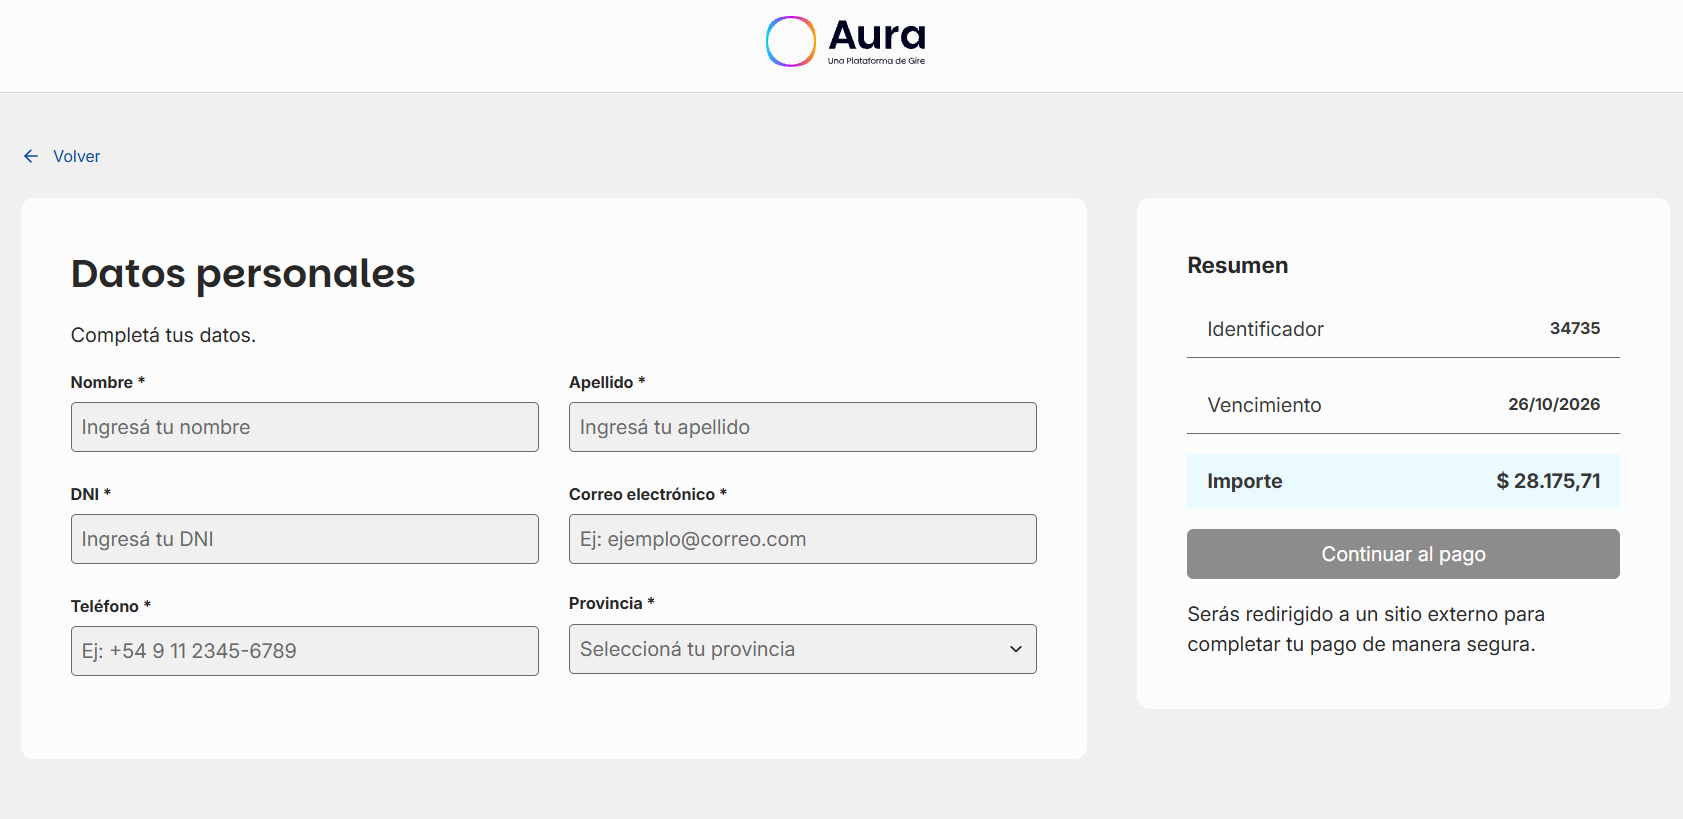Open the Provincia dropdown
This screenshot has width=1683, height=819.
pos(803,649)
